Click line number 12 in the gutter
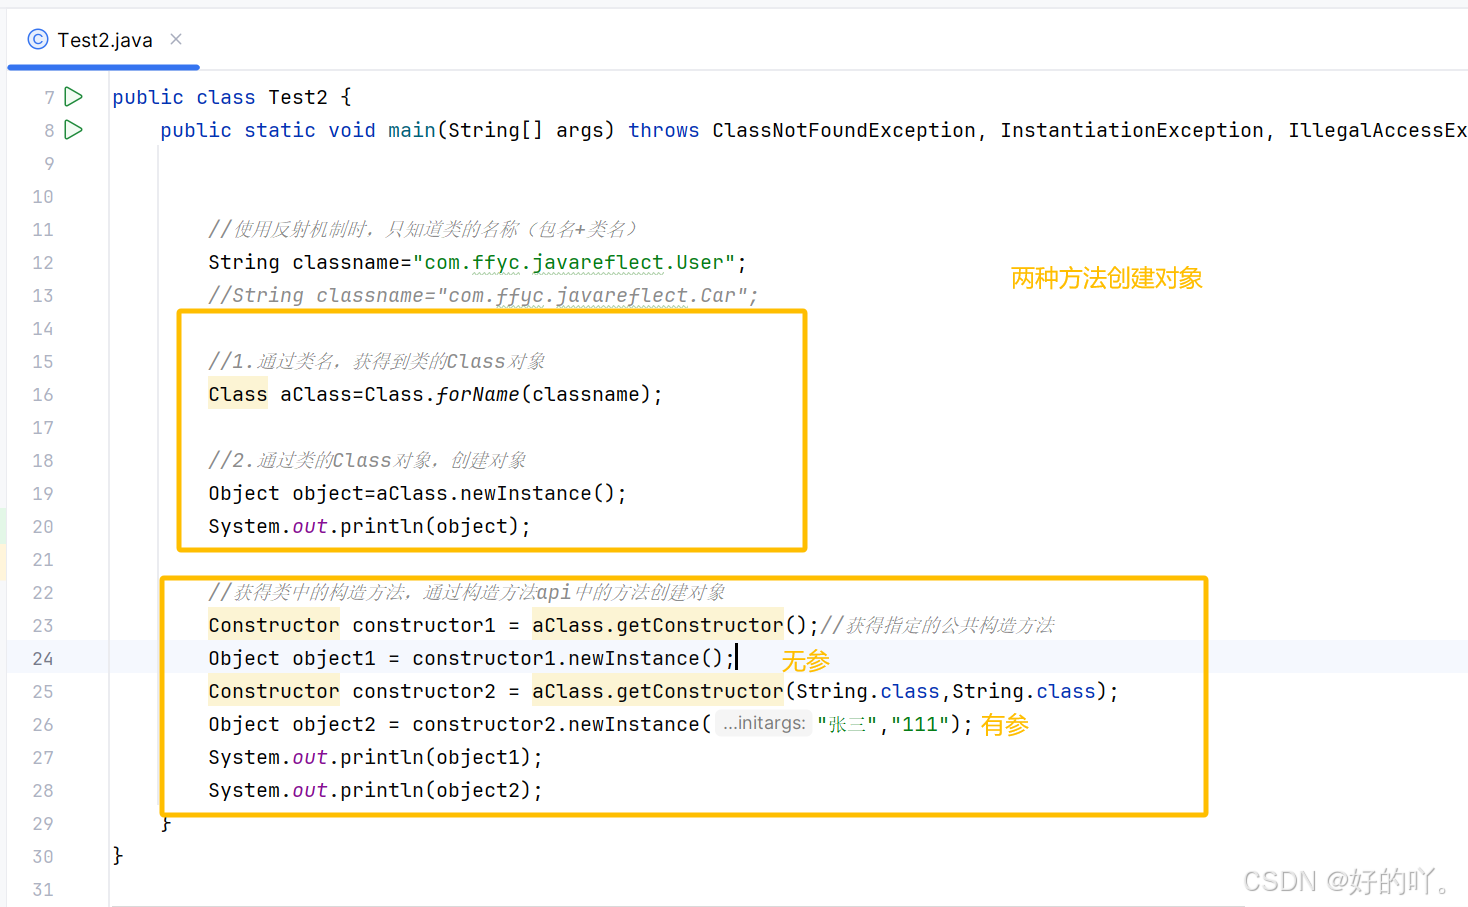This screenshot has height=907, width=1468. pos(43,263)
